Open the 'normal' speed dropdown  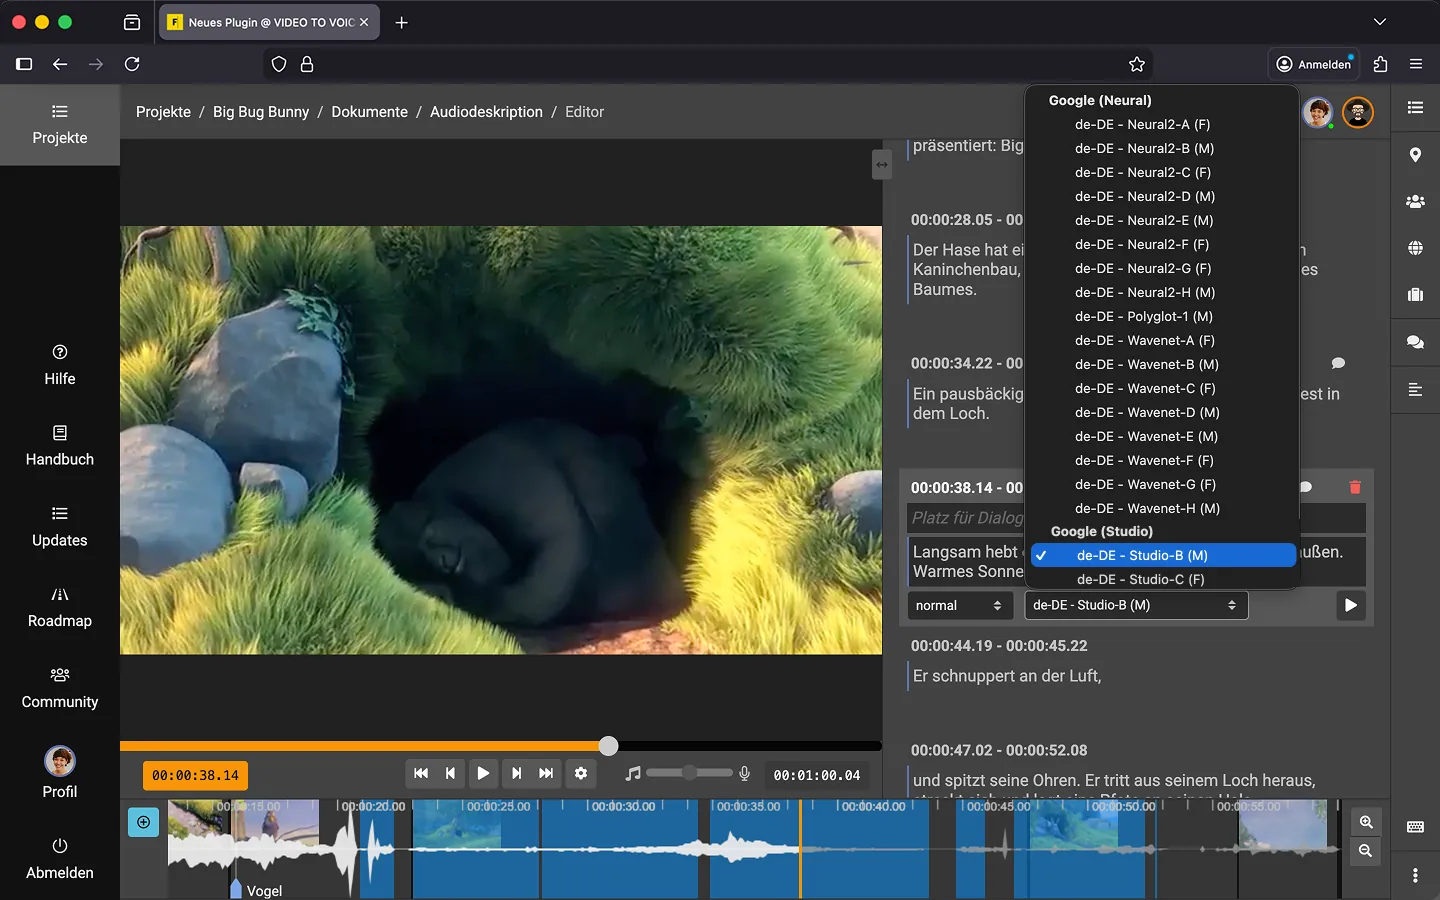958,605
